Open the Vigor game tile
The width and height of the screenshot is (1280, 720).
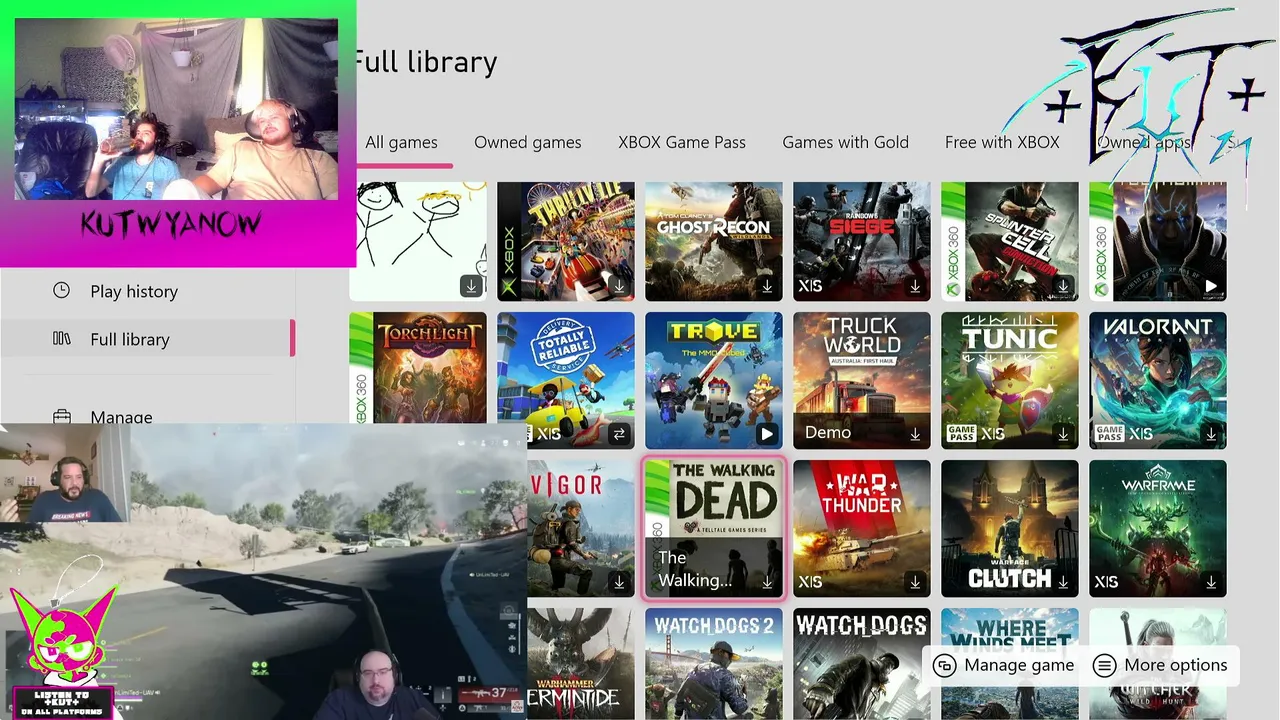581,529
